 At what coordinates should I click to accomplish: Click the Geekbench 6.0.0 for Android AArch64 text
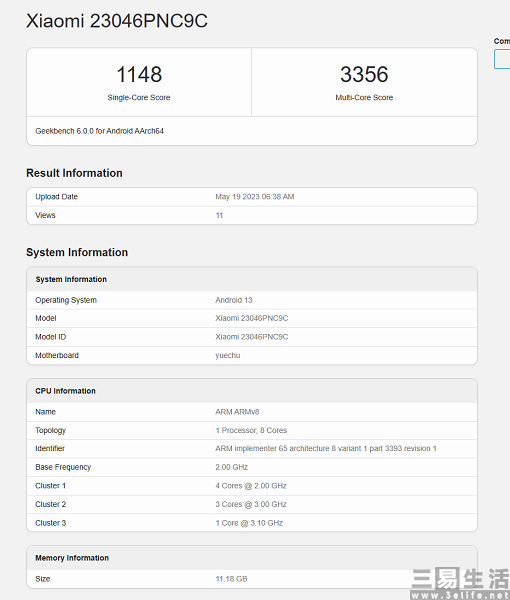[99, 131]
